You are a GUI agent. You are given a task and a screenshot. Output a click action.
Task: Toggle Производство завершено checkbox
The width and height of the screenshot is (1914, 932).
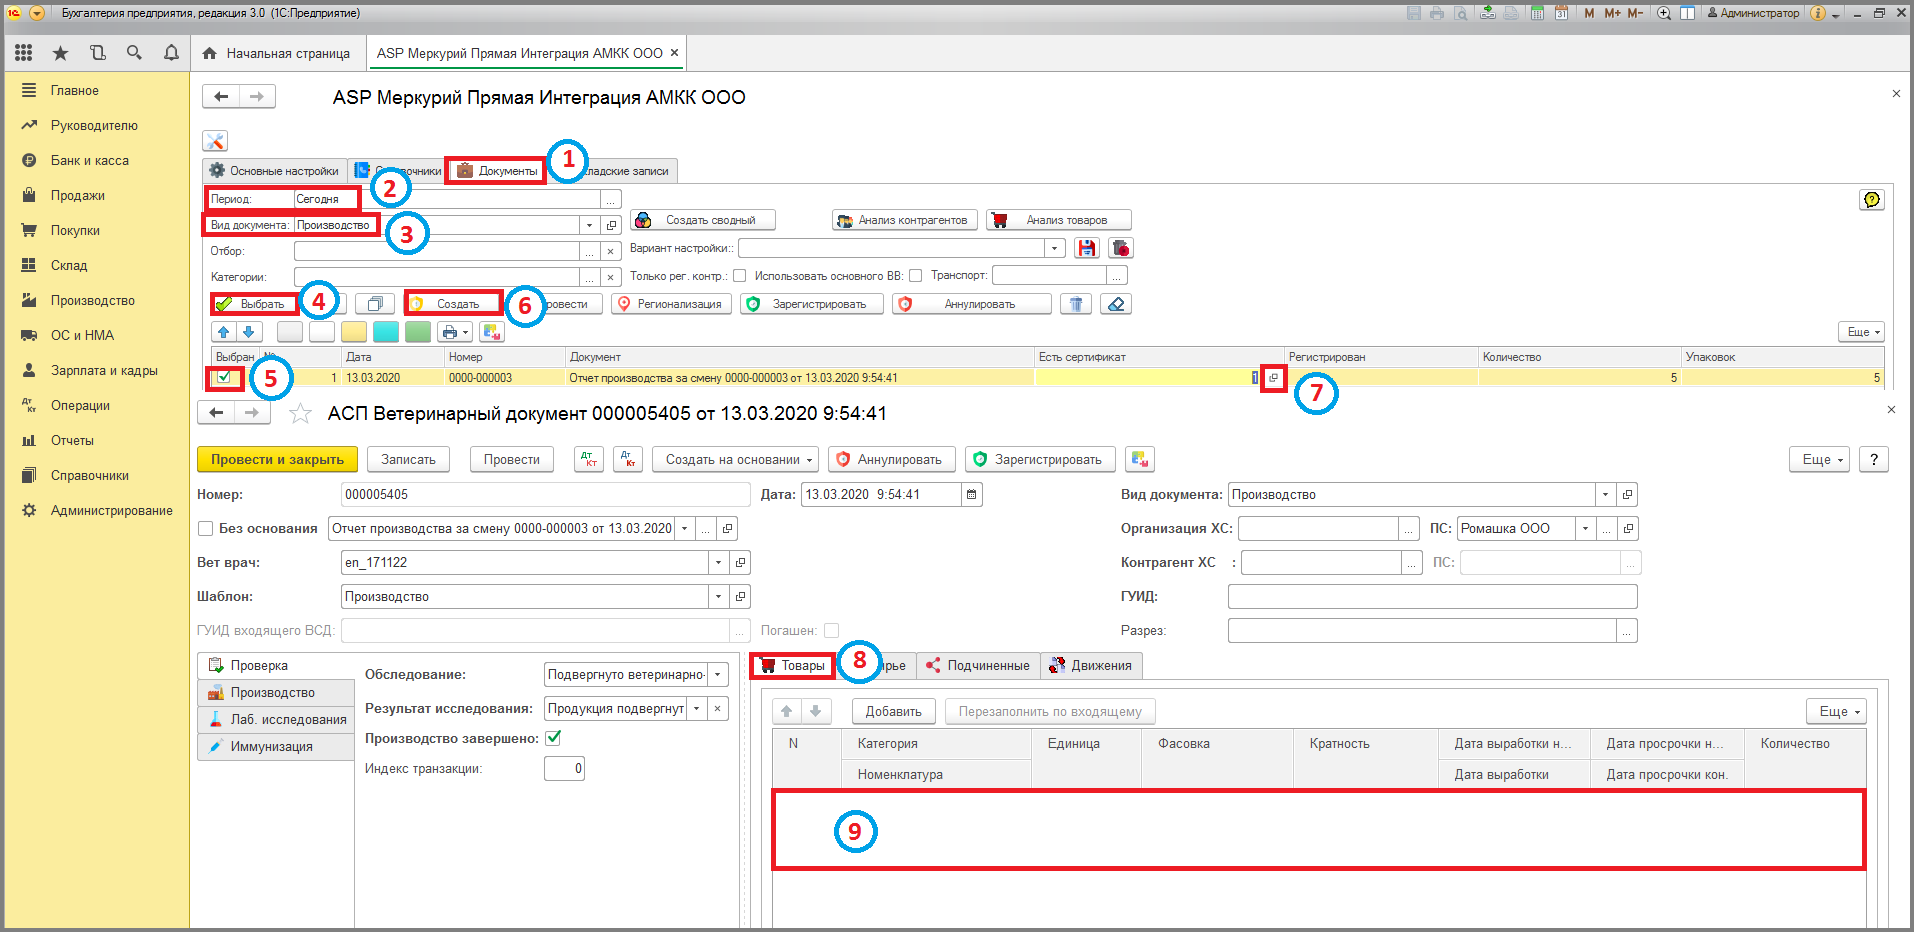click(553, 738)
